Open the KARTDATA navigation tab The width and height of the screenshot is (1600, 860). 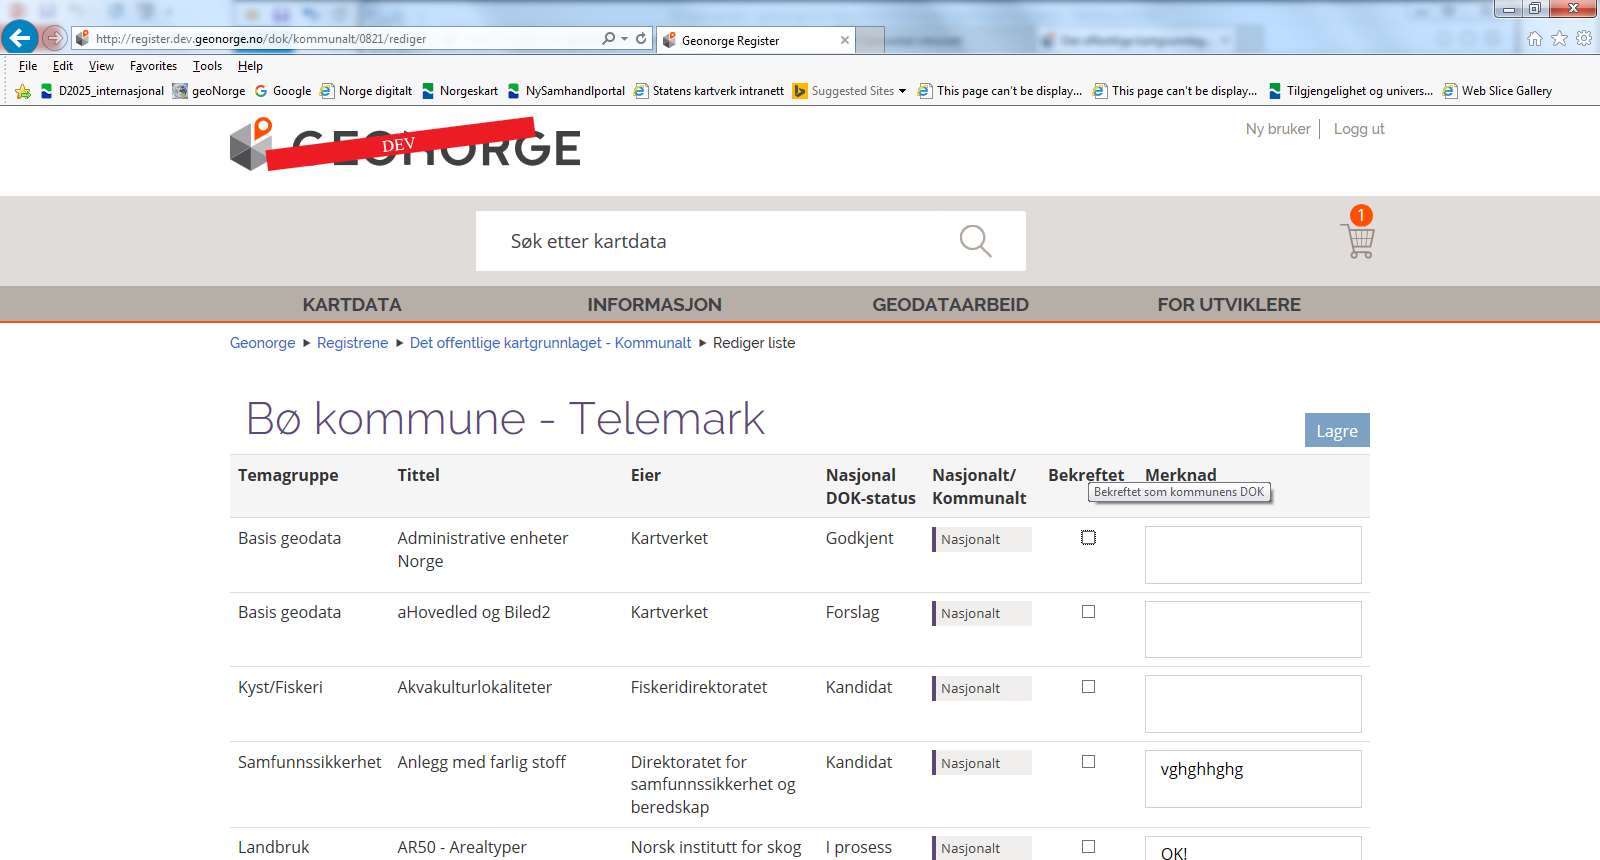[x=352, y=305]
